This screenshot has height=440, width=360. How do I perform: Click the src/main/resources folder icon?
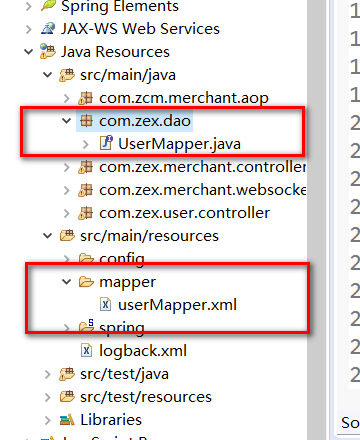click(67, 236)
